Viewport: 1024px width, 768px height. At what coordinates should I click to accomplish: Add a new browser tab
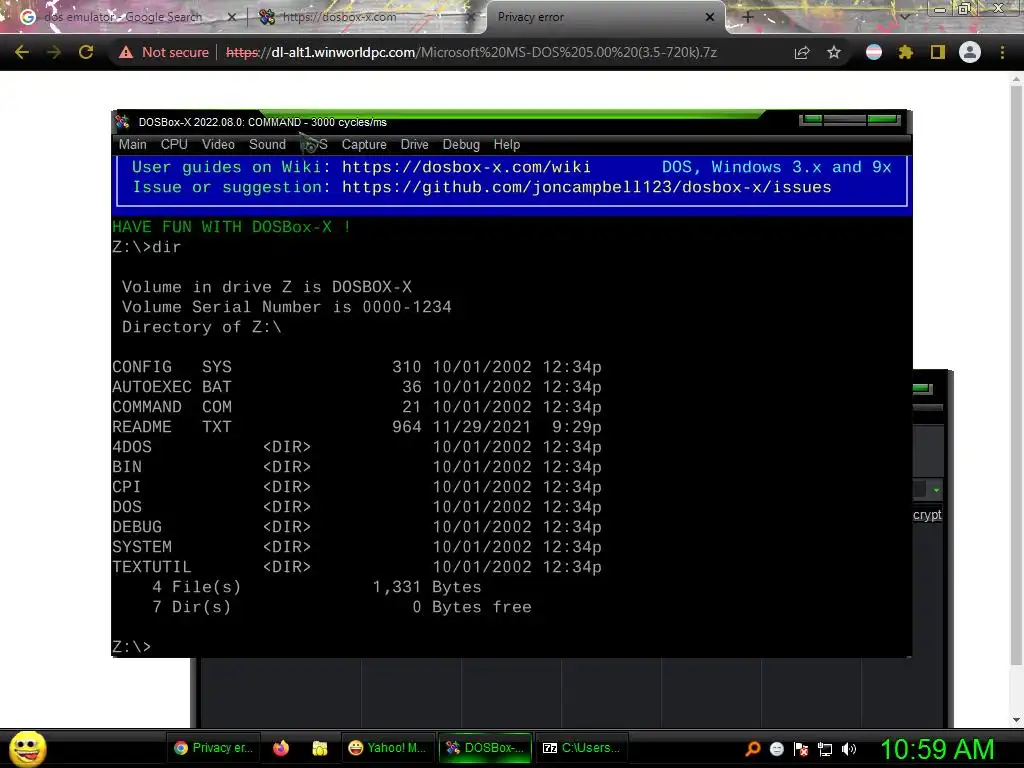pyautogui.click(x=748, y=17)
